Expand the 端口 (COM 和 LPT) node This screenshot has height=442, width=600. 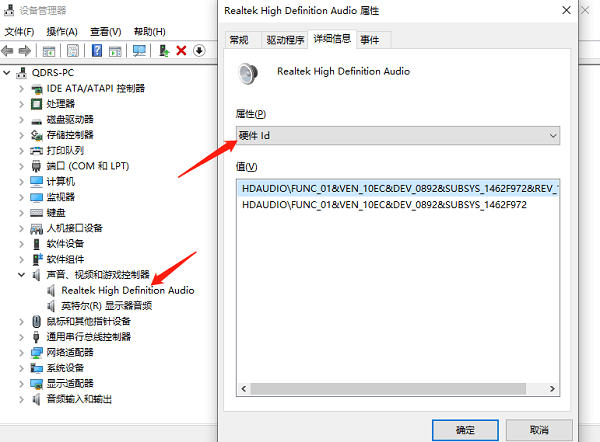(21, 166)
